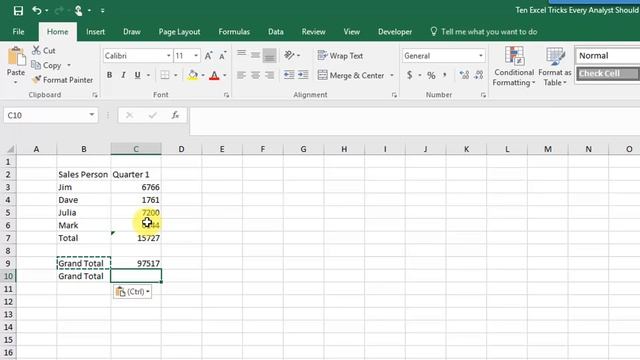Open Alignment dialog launcher
This screenshot has width=640, height=360.
(x=394, y=95)
